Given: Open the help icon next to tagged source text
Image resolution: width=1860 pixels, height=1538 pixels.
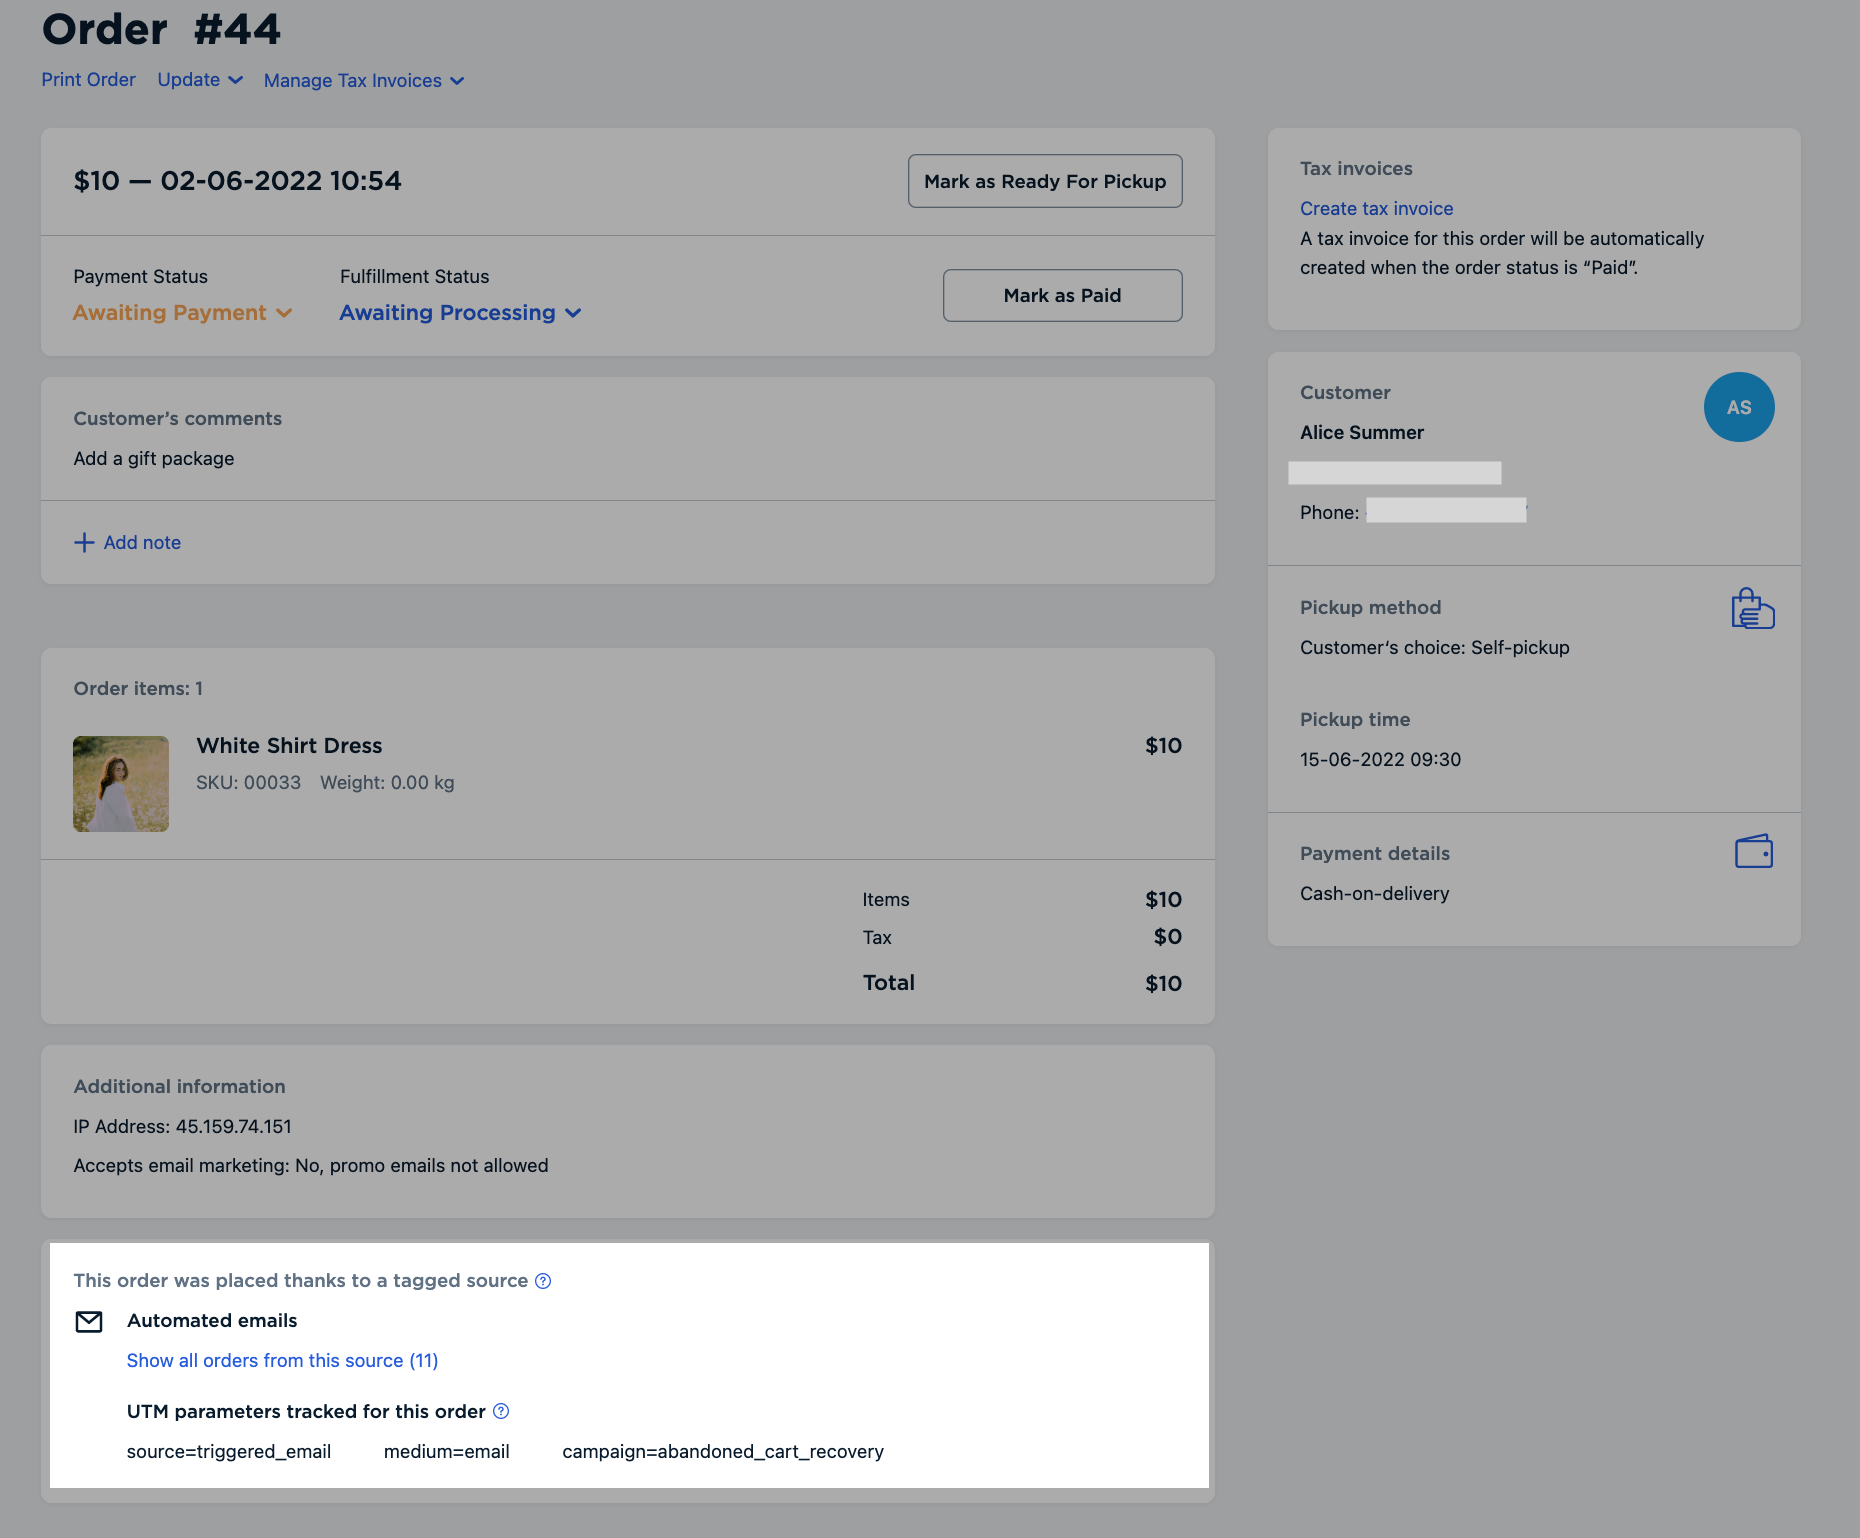Looking at the screenshot, I should pyautogui.click(x=541, y=1281).
